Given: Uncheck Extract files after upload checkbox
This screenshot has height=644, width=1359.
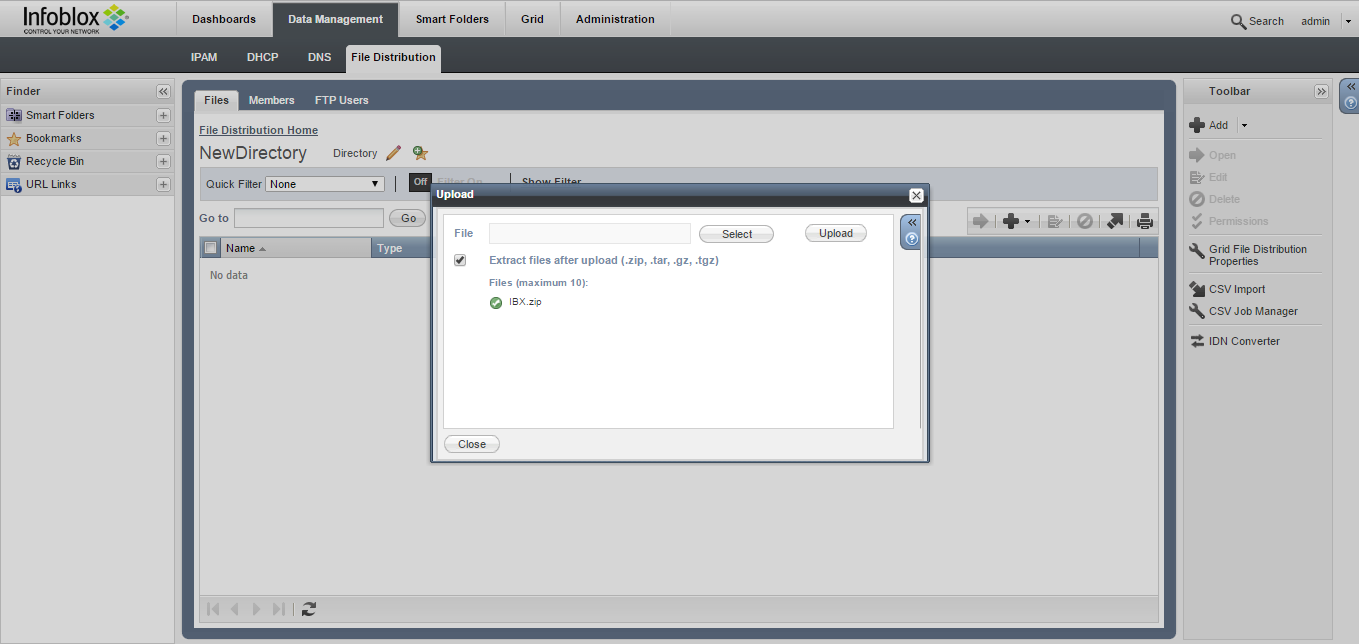Looking at the screenshot, I should pyautogui.click(x=460, y=260).
